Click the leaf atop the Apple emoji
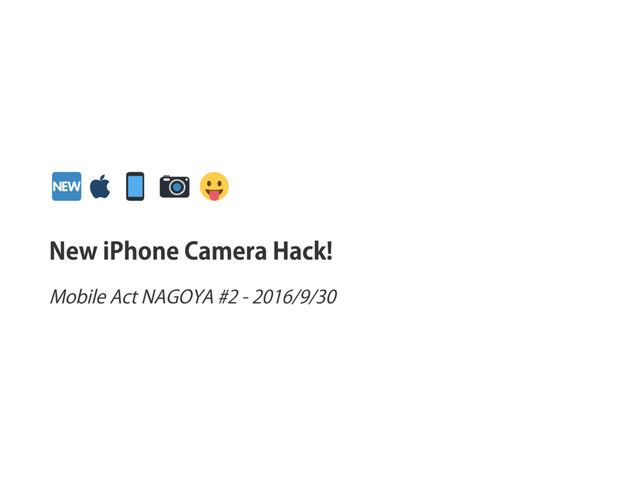The height and width of the screenshot is (481, 640). point(104,177)
